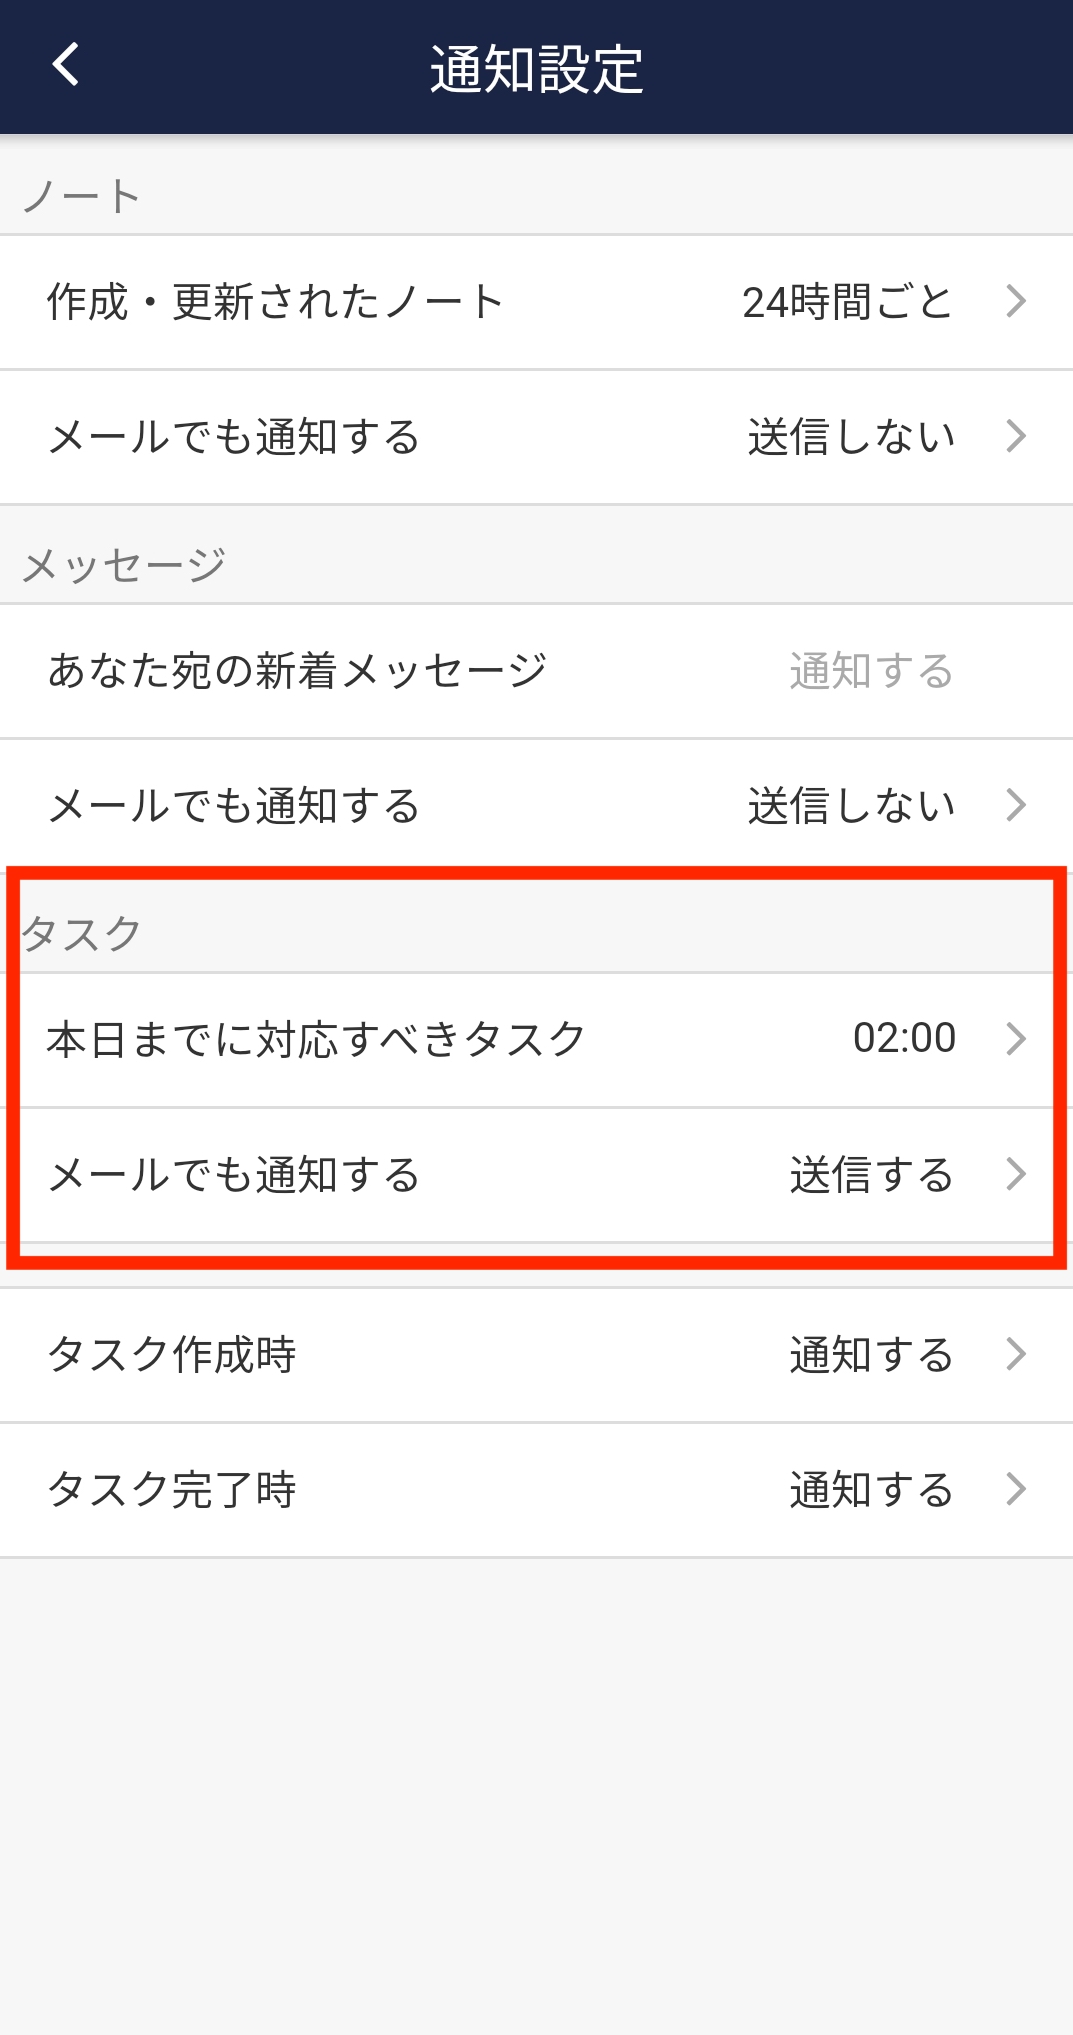
Task: Tap the chevron beside 送信しない in メッセージ
Action: 1018,802
